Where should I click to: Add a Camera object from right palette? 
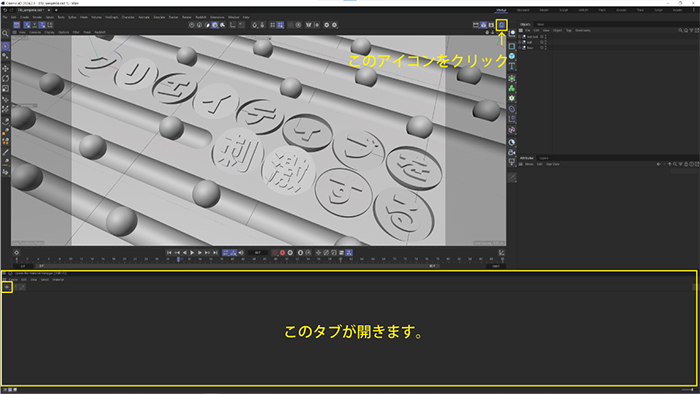[x=512, y=153]
